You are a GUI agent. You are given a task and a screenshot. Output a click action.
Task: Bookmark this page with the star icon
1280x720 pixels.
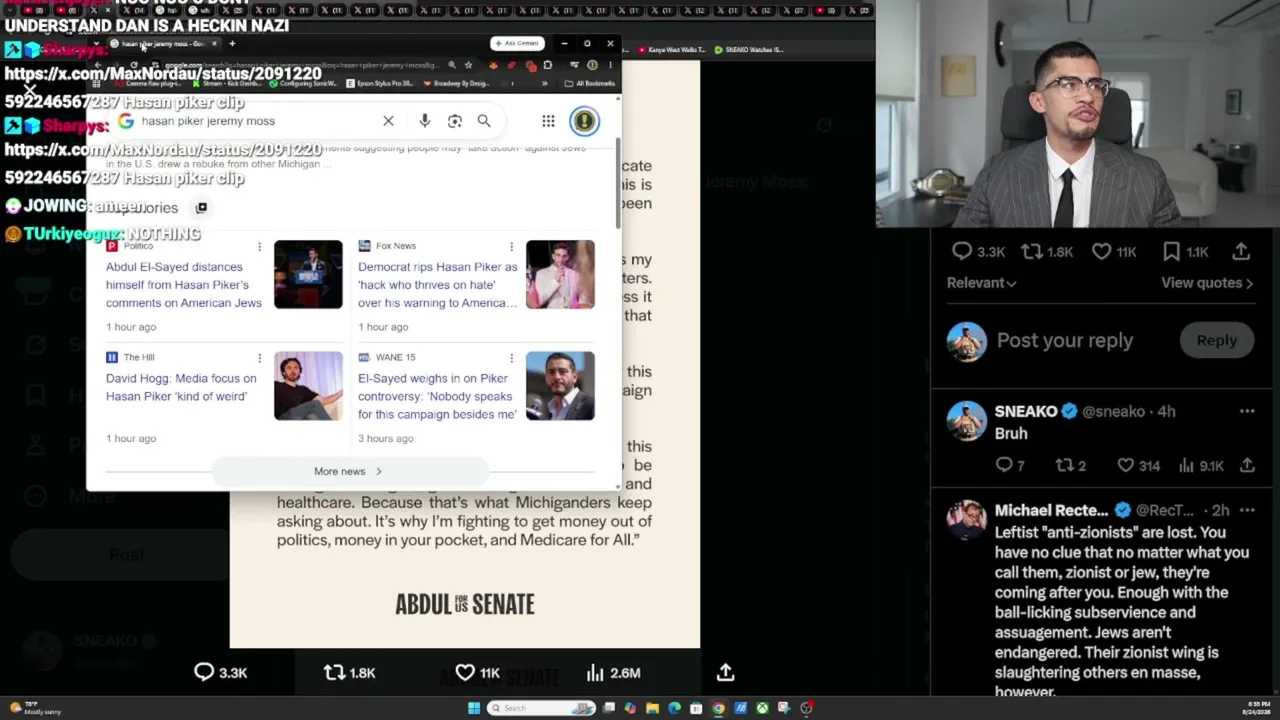468,65
